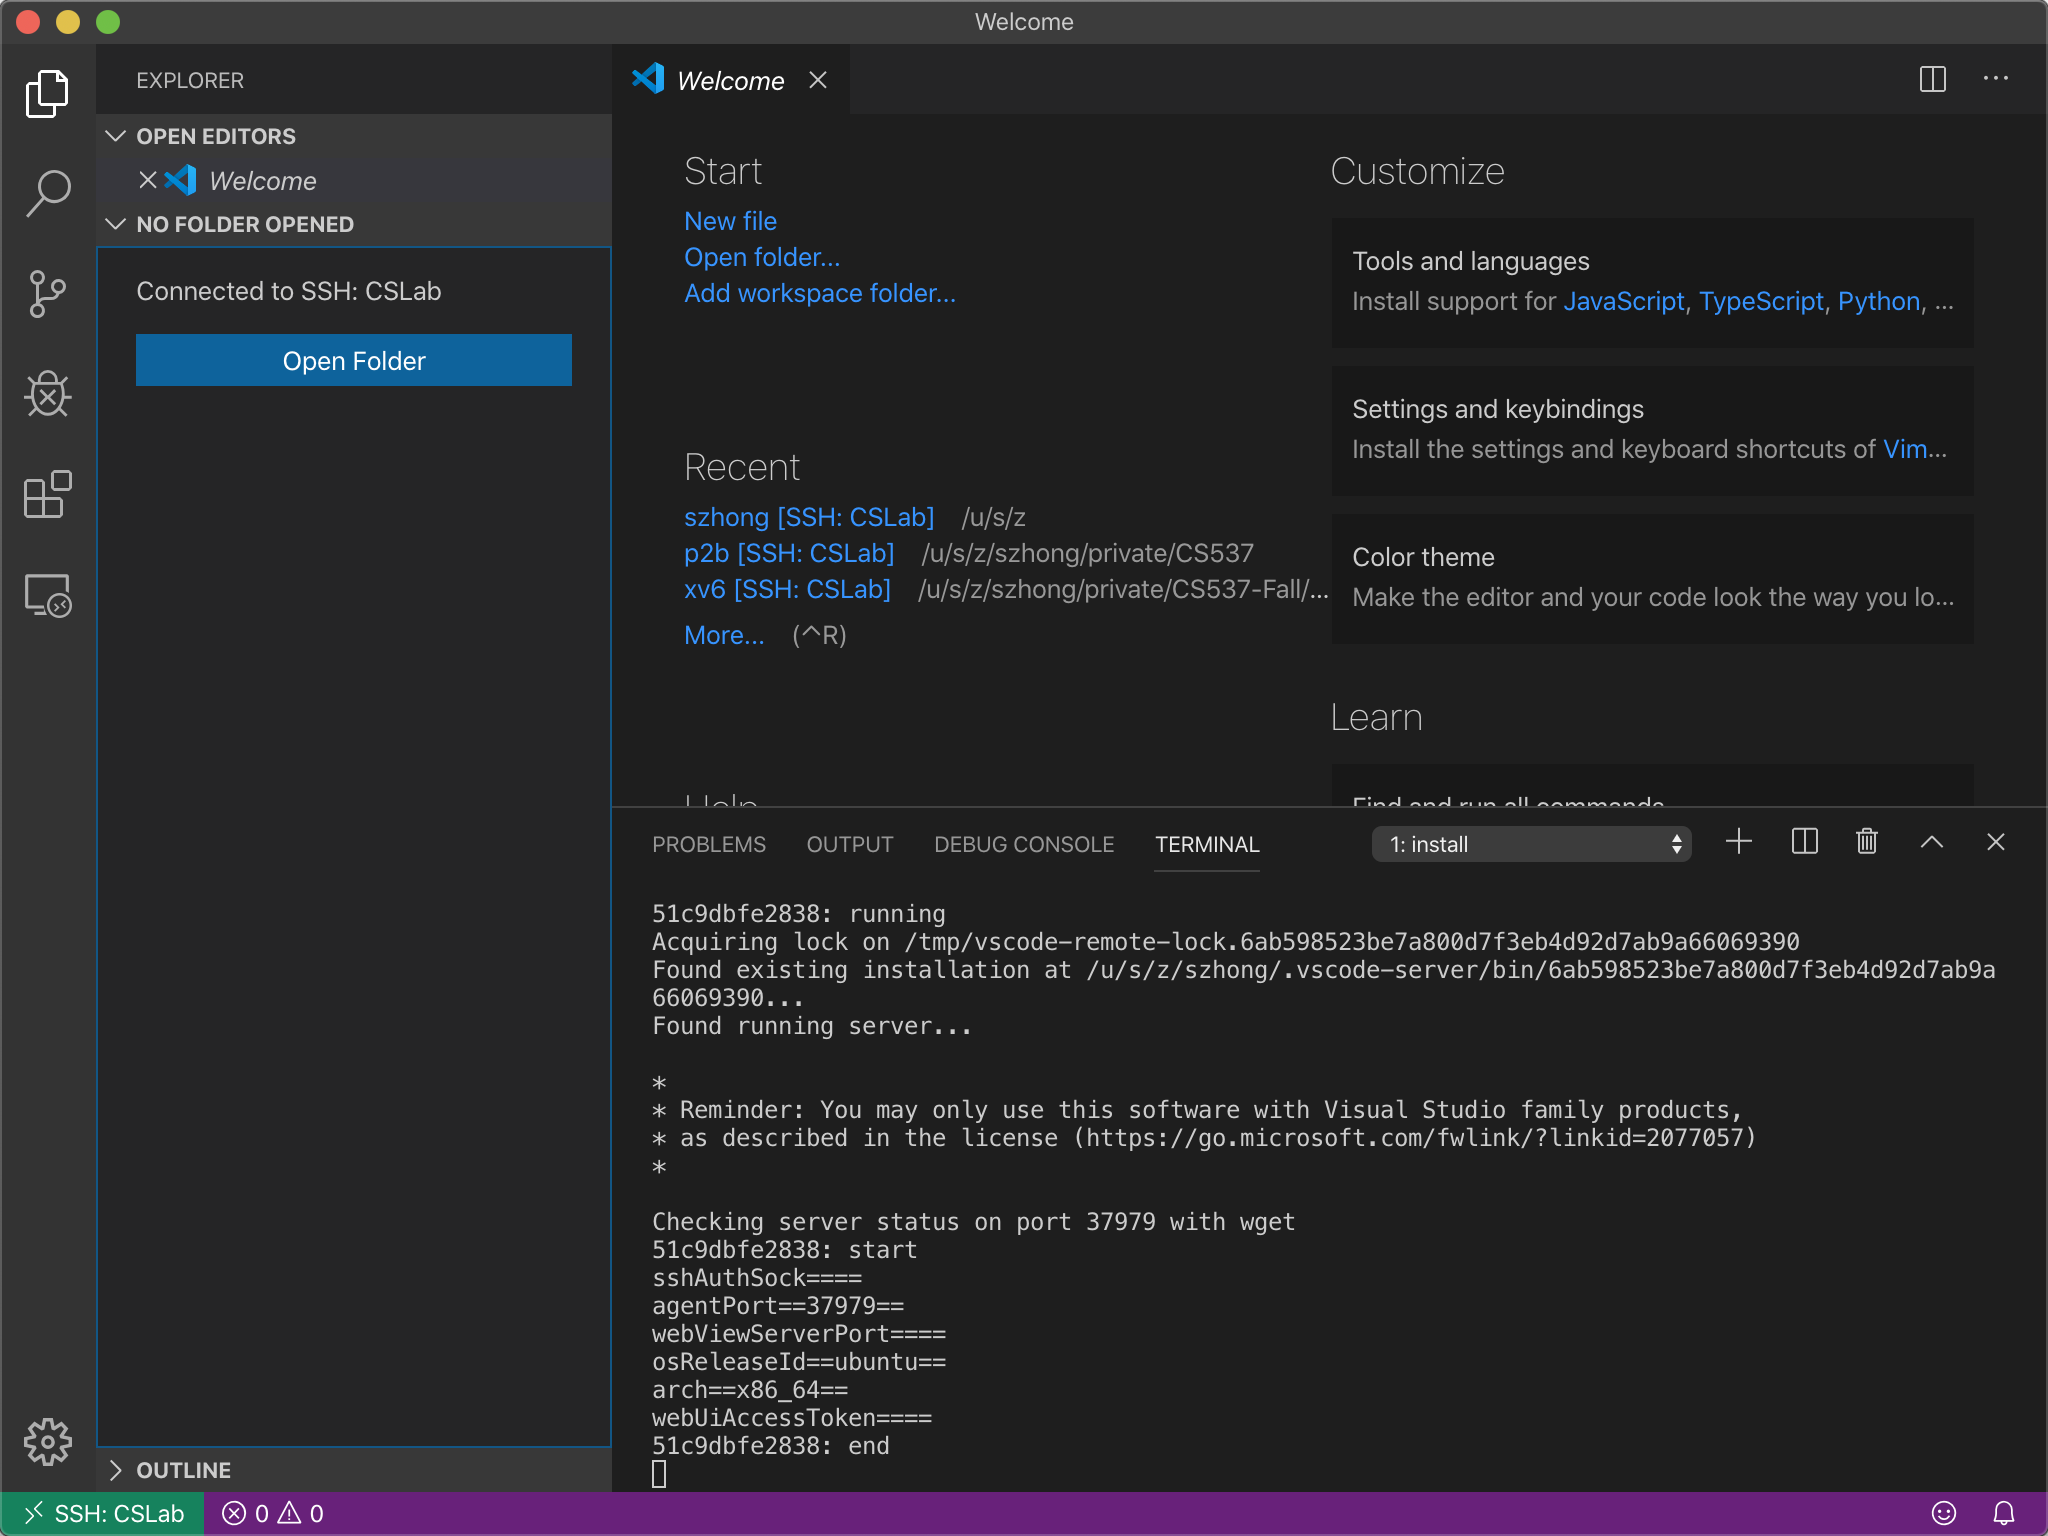Open notifications bell in status bar
Image resolution: width=2048 pixels, height=1536 pixels.
click(x=2003, y=1513)
